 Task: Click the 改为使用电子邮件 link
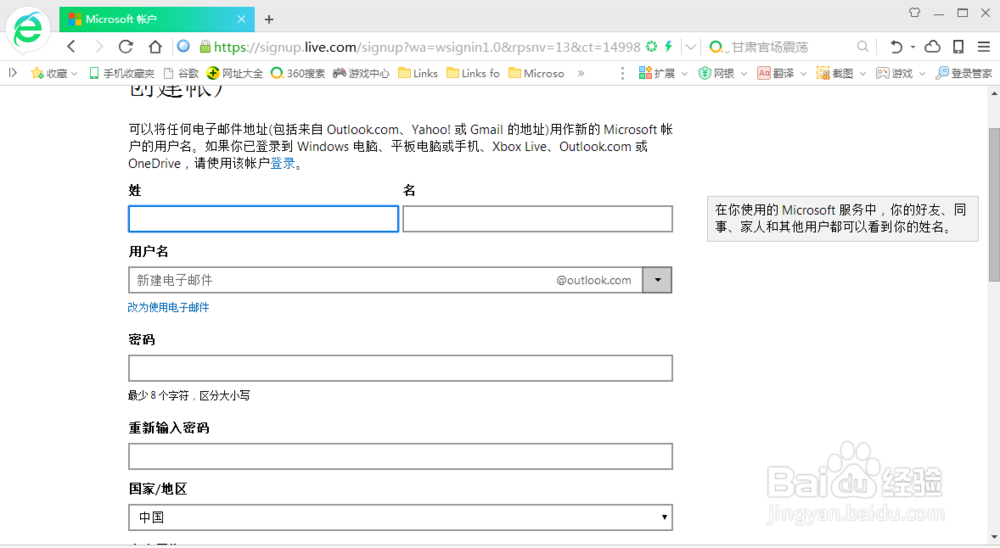pyautogui.click(x=168, y=307)
